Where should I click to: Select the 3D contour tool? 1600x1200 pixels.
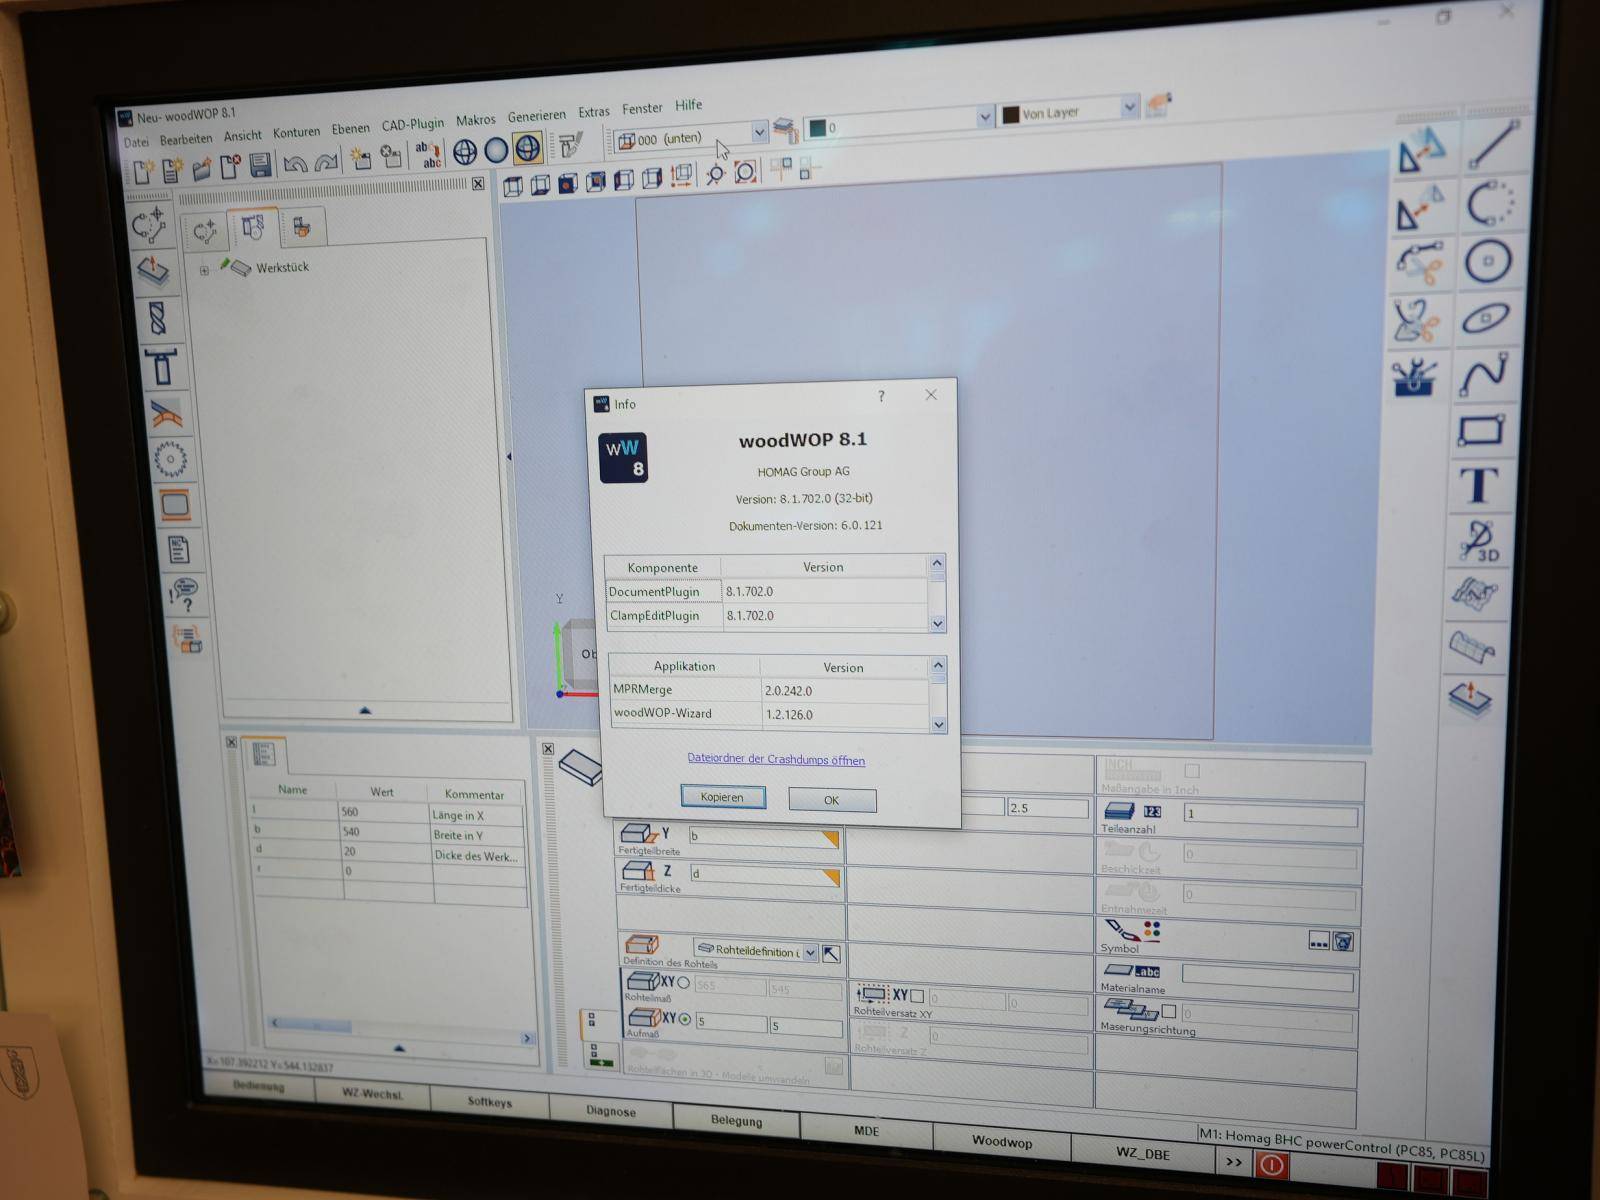click(1479, 541)
